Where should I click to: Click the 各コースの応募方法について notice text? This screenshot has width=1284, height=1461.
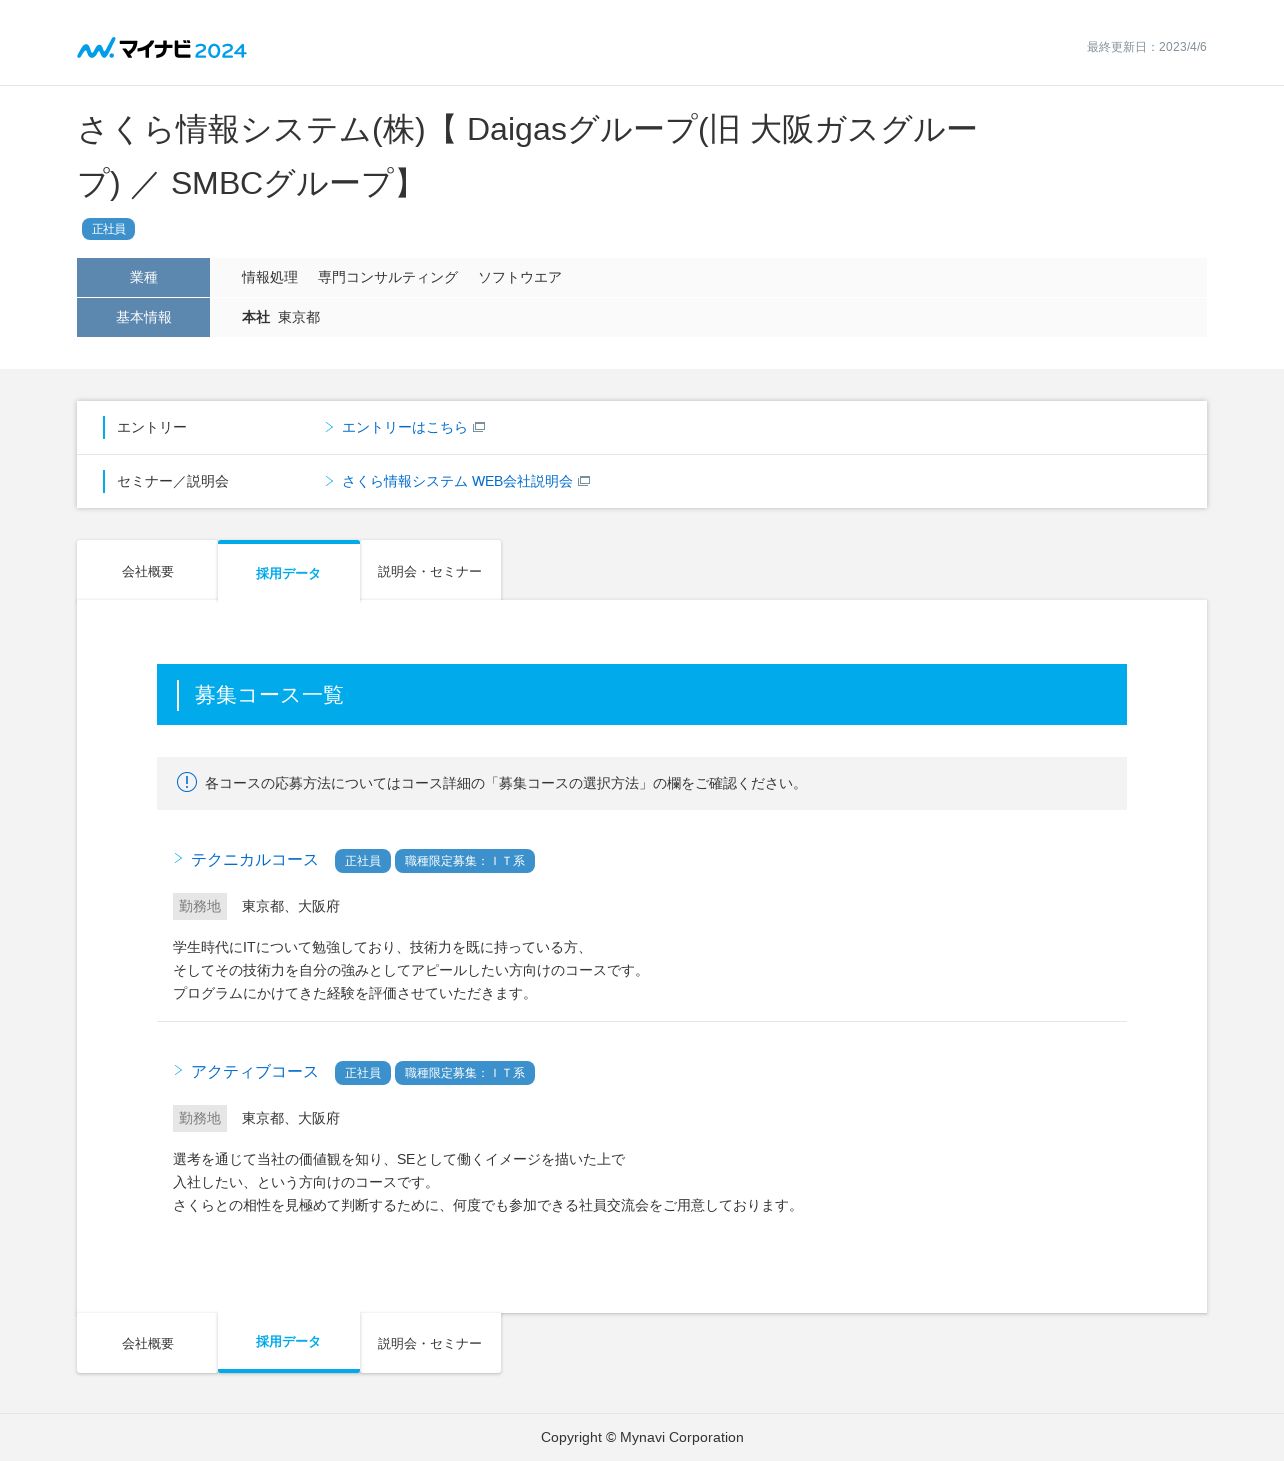(x=505, y=783)
